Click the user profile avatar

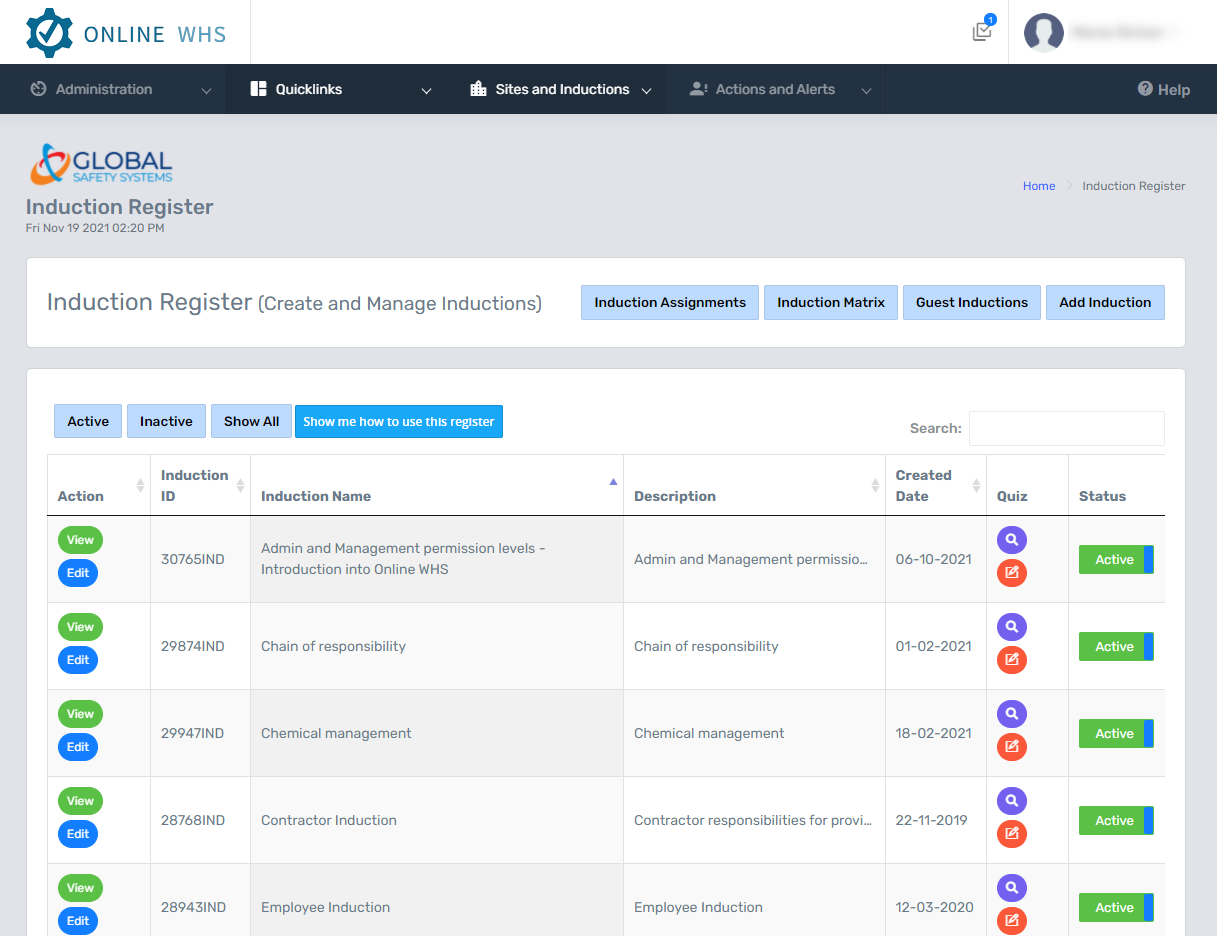click(x=1043, y=33)
